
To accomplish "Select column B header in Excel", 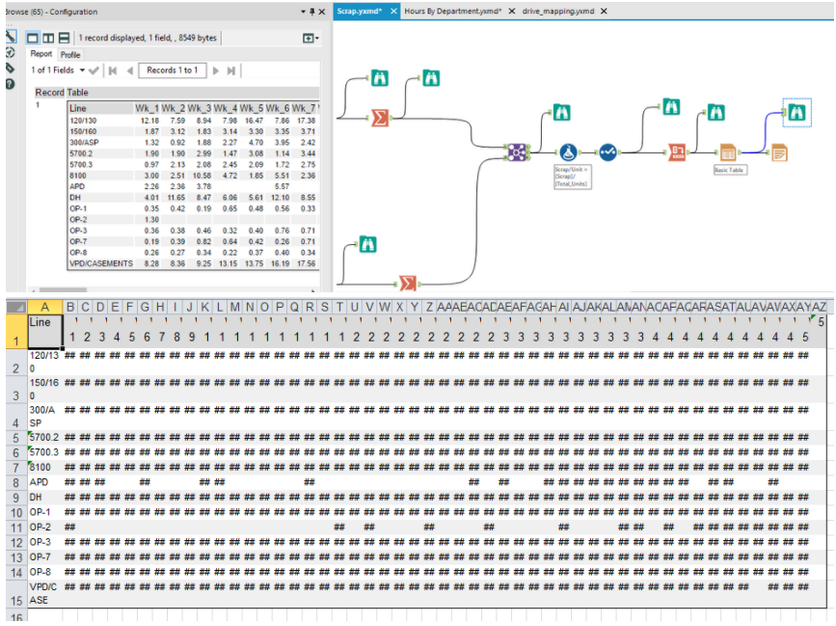I will click(x=70, y=307).
